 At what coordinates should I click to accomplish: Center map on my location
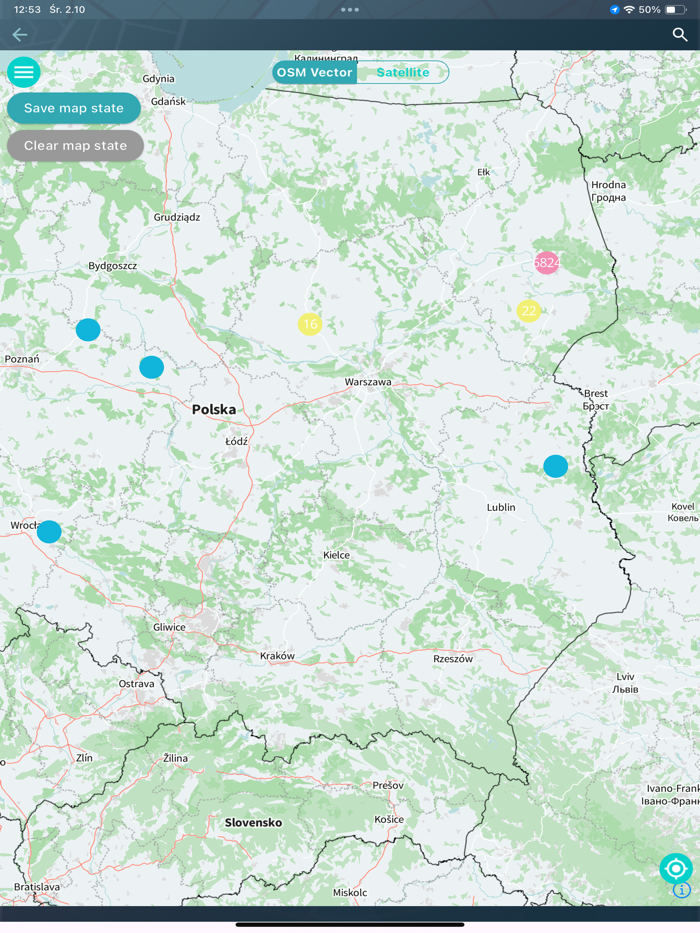(x=676, y=869)
